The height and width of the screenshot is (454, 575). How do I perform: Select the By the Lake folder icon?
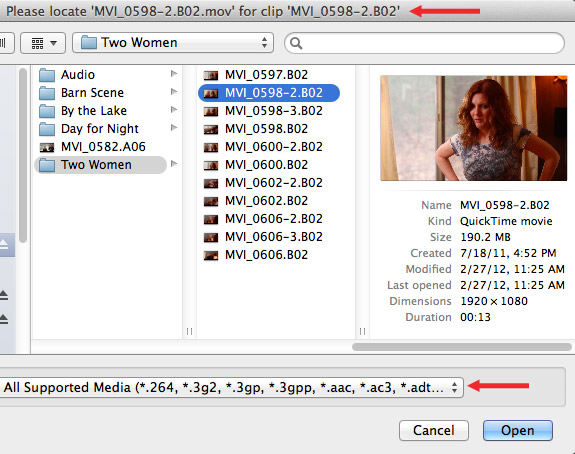pyautogui.click(x=47, y=111)
